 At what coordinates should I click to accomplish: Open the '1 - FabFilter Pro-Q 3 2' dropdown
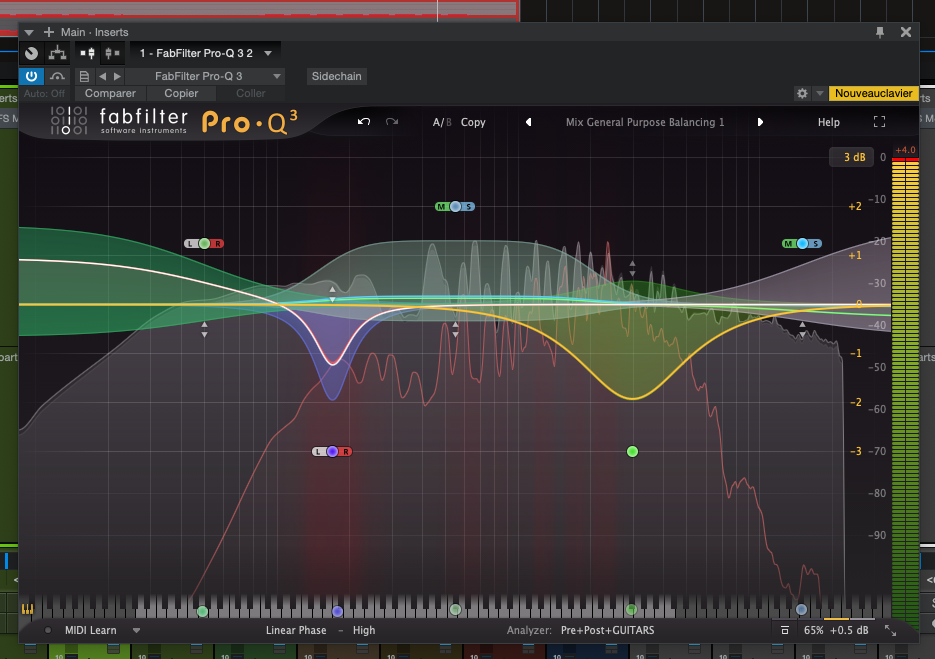pos(205,53)
